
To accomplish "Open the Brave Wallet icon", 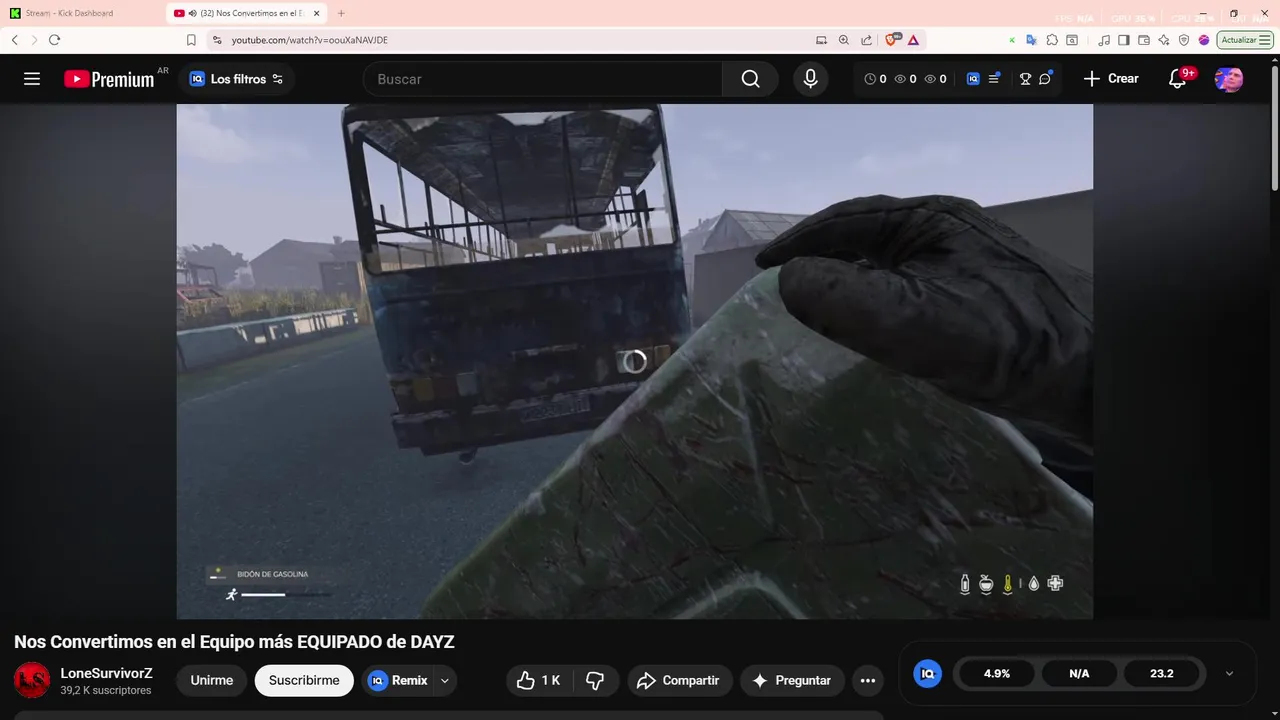I will pos(1144,40).
